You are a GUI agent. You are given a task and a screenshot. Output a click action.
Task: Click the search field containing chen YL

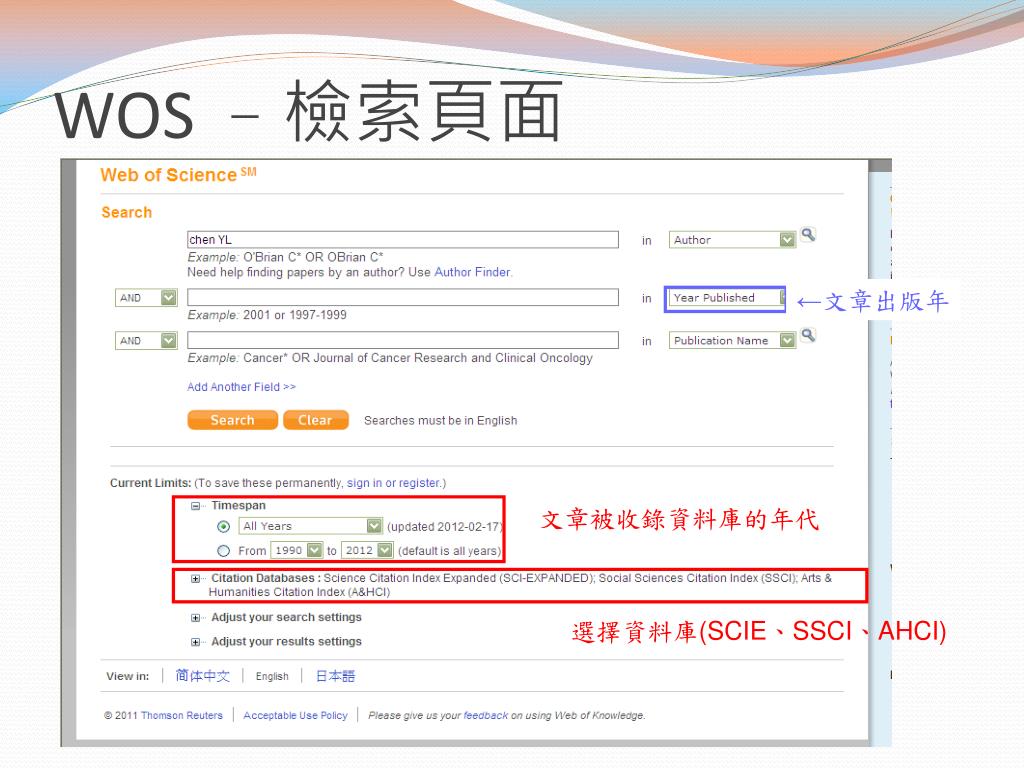click(403, 240)
